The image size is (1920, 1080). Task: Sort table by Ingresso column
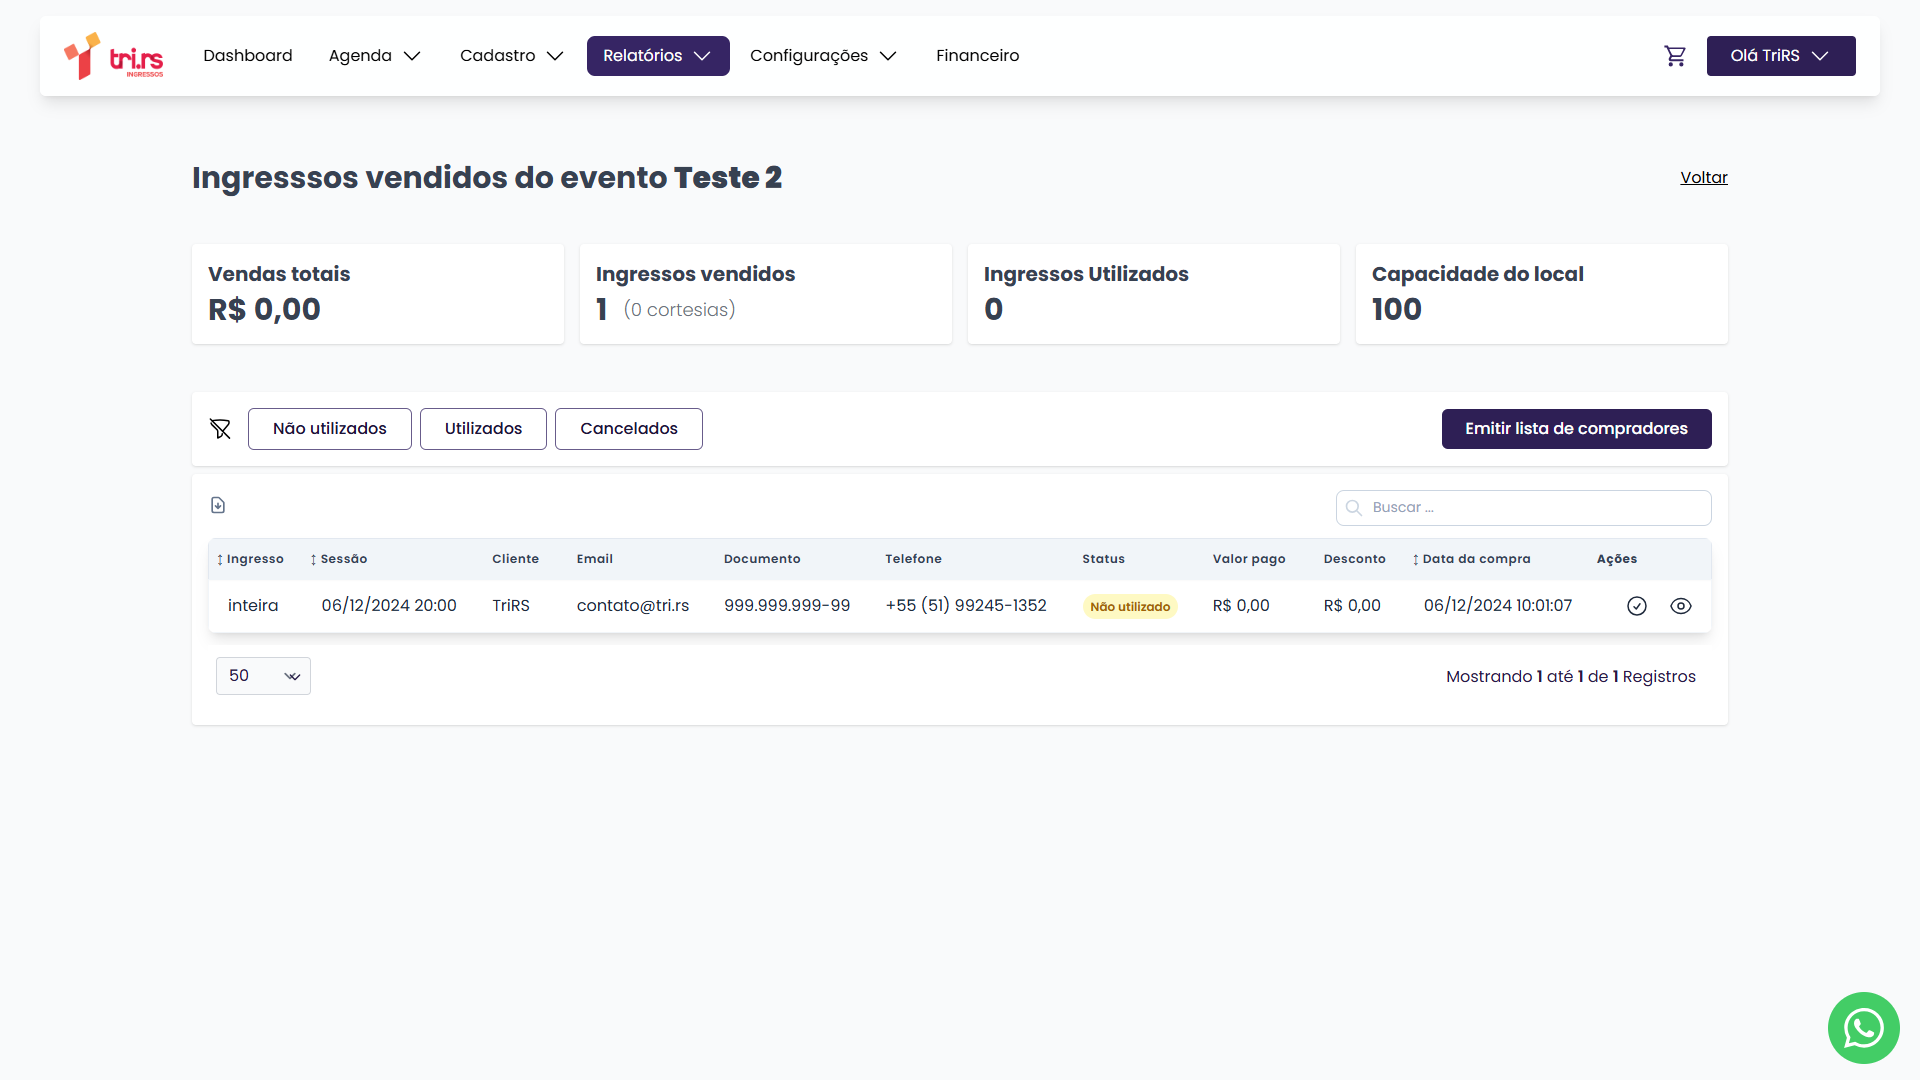[x=251, y=559]
